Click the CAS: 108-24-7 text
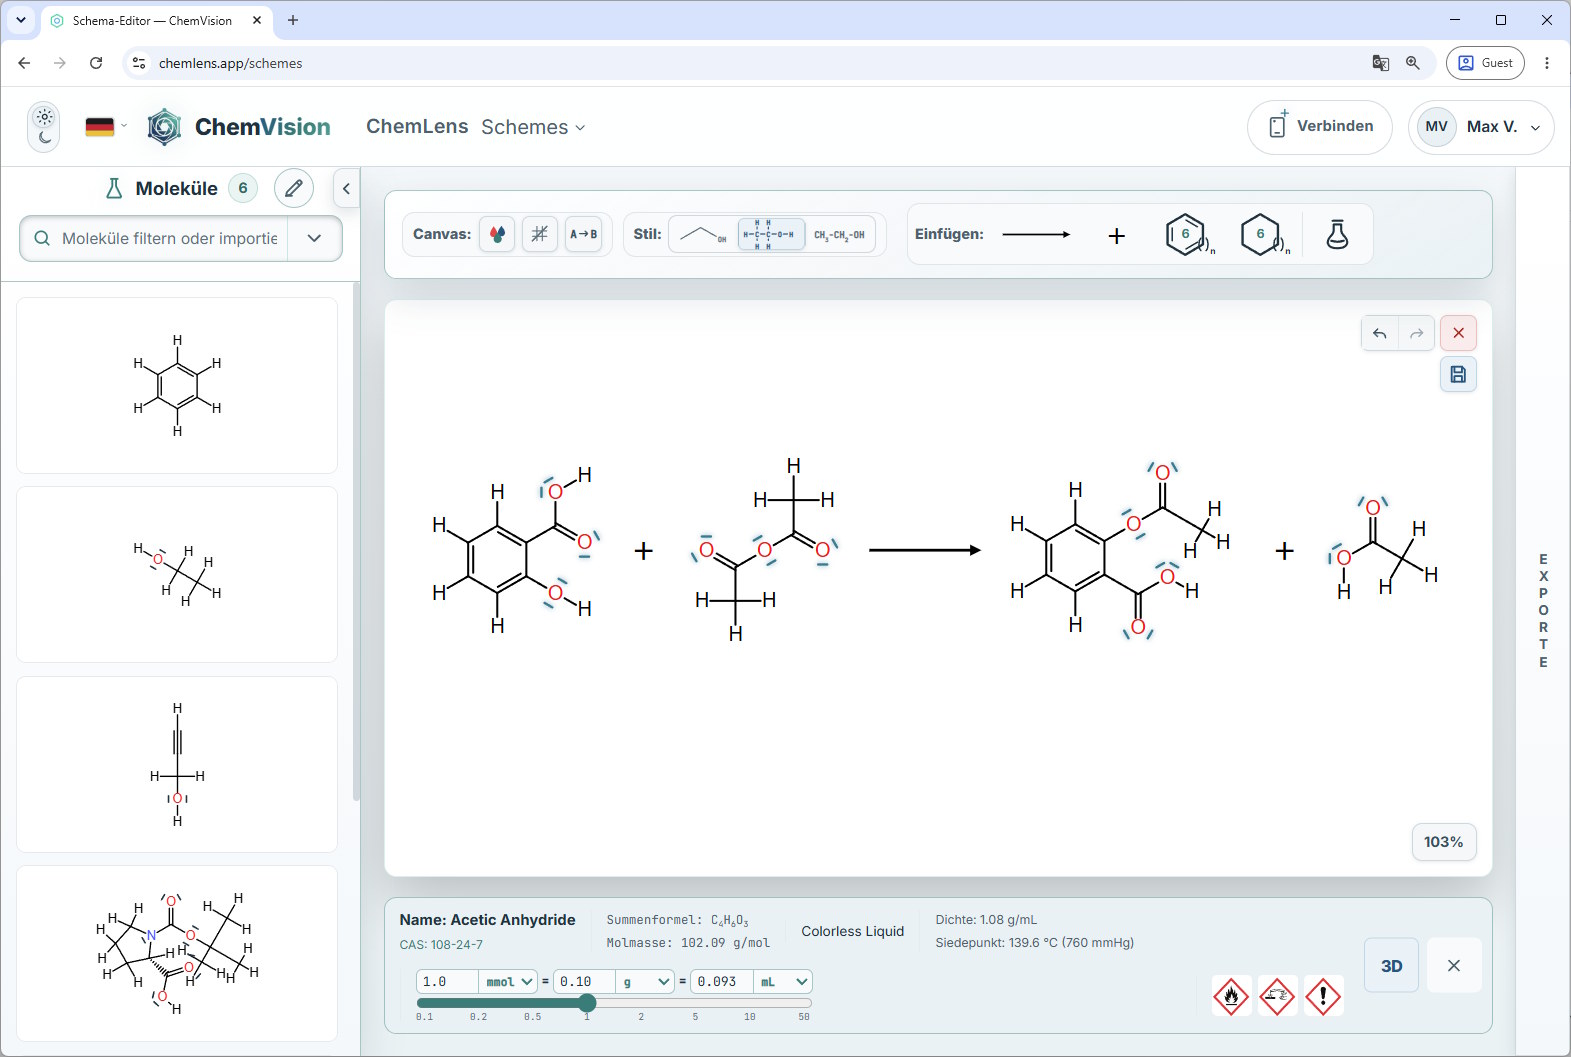Screen dimensions: 1571x1057 click(441, 945)
